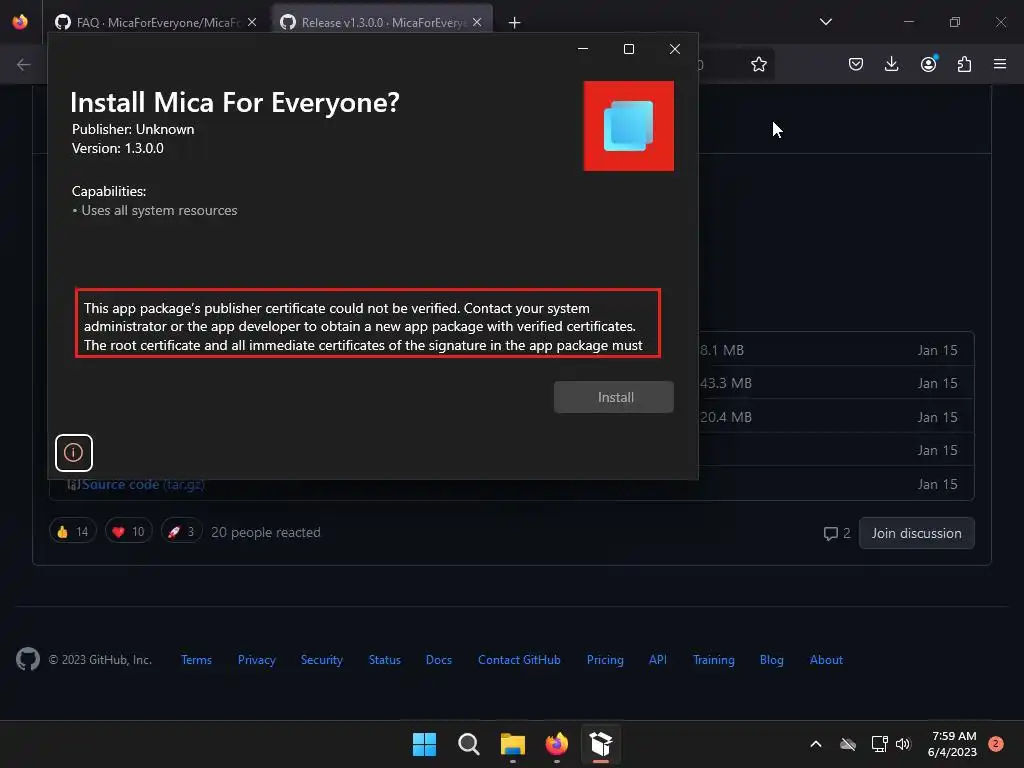Screen dimensions: 1024x768
Task: Open Save to Pocket in Firefox
Action: (856, 64)
